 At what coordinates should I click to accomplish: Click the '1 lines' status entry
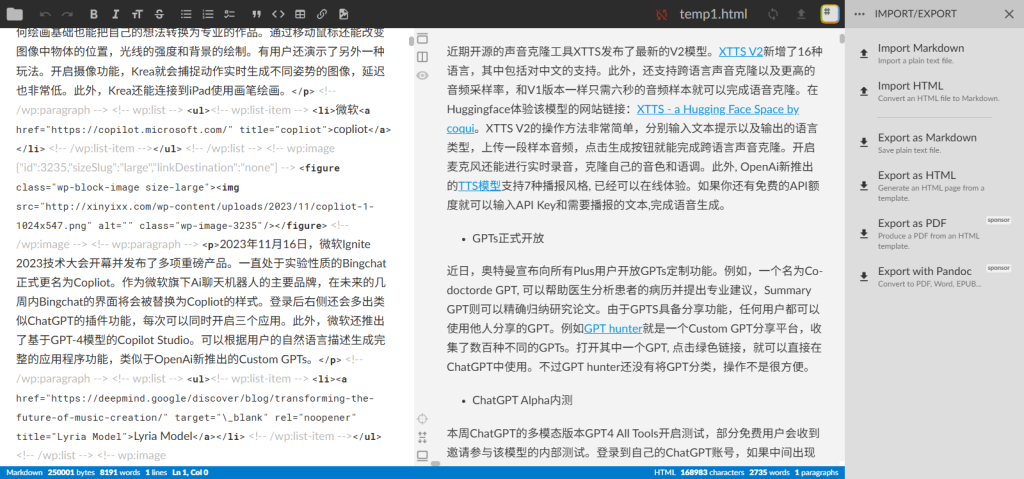coord(156,472)
